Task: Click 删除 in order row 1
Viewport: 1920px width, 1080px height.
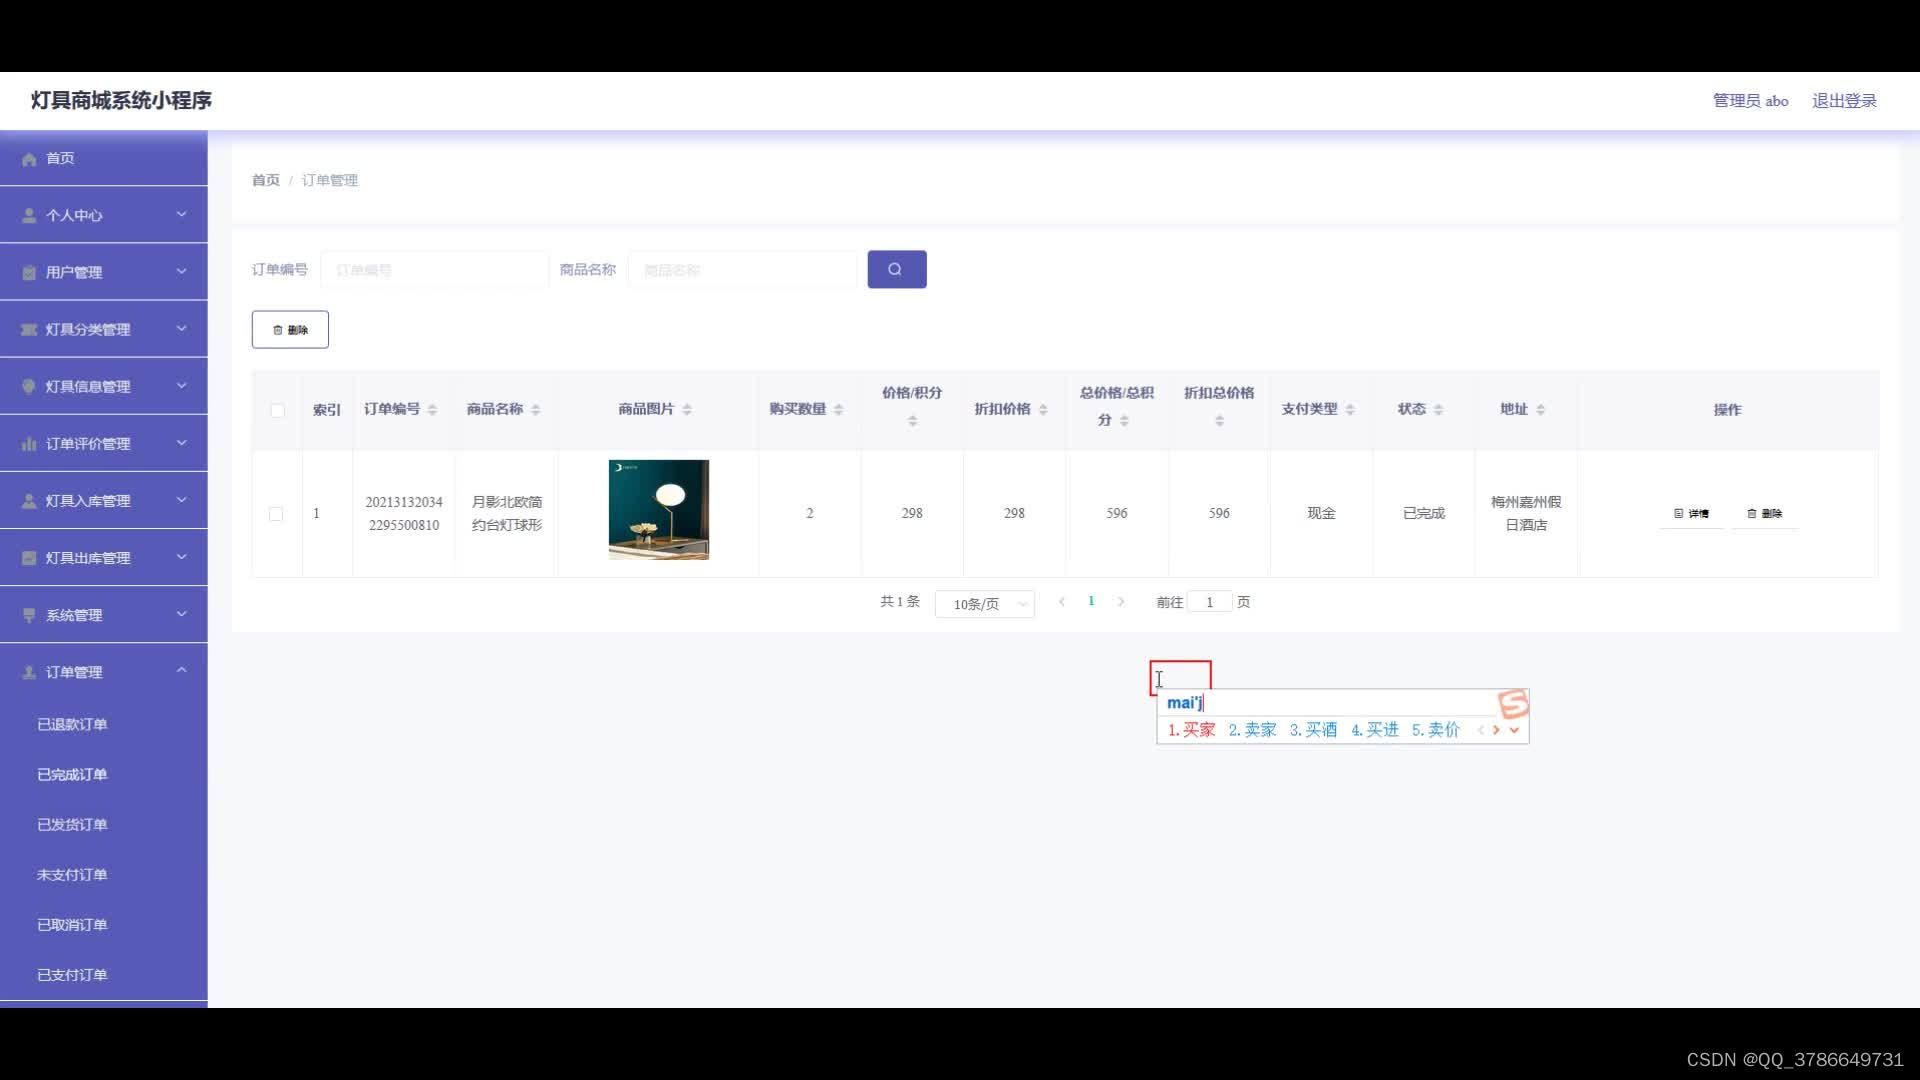Action: [x=1764, y=514]
